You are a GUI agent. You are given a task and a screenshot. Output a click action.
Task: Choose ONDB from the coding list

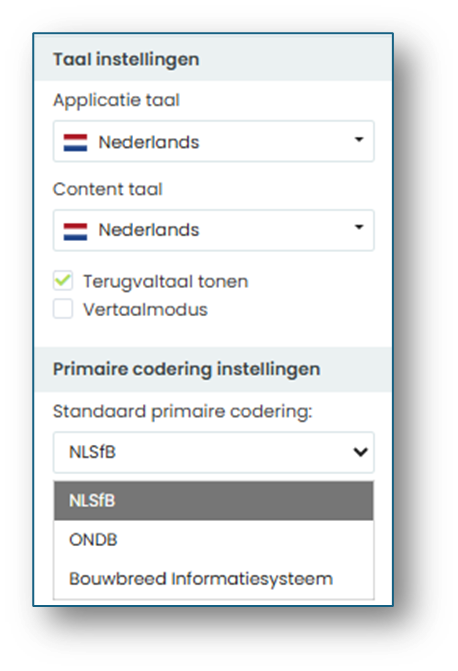(214, 540)
